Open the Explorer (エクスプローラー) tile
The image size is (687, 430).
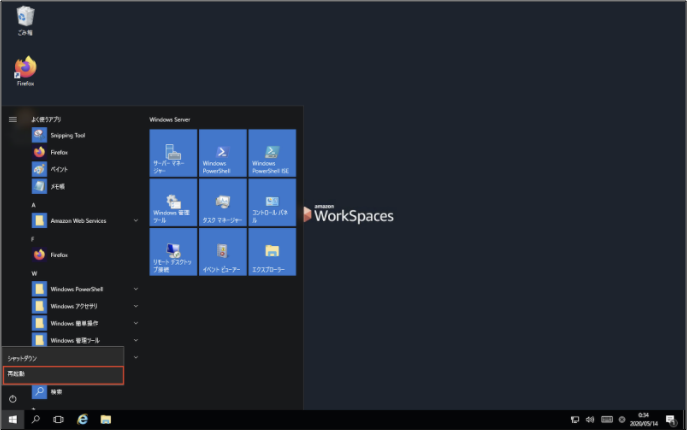(272, 252)
